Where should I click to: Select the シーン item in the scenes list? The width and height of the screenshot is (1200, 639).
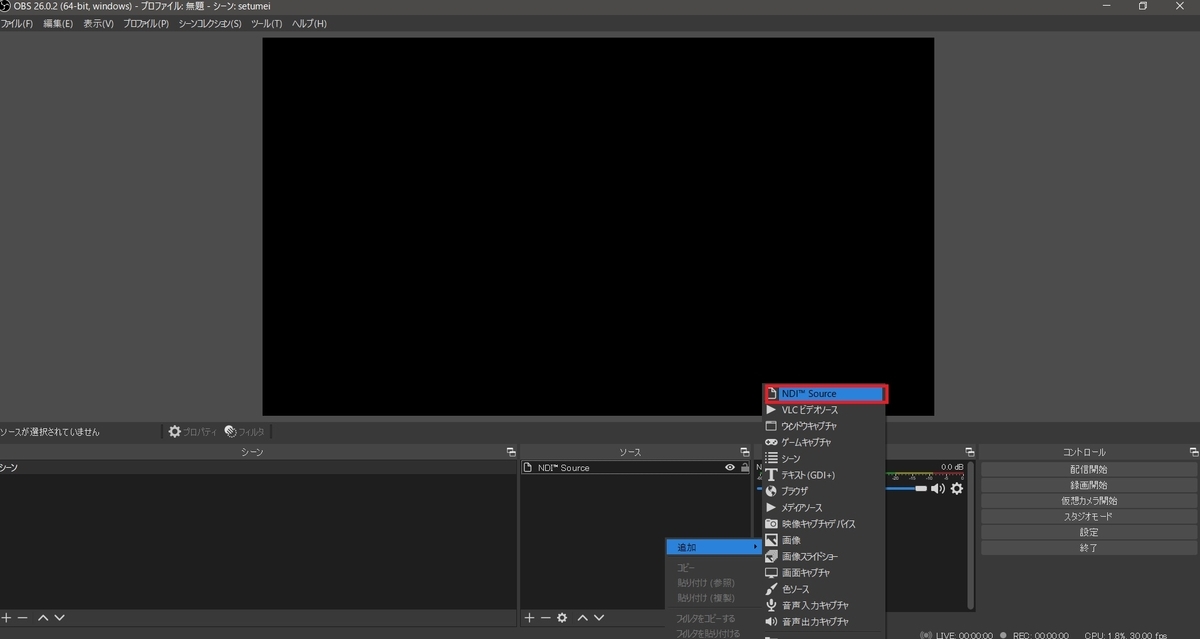point(258,468)
